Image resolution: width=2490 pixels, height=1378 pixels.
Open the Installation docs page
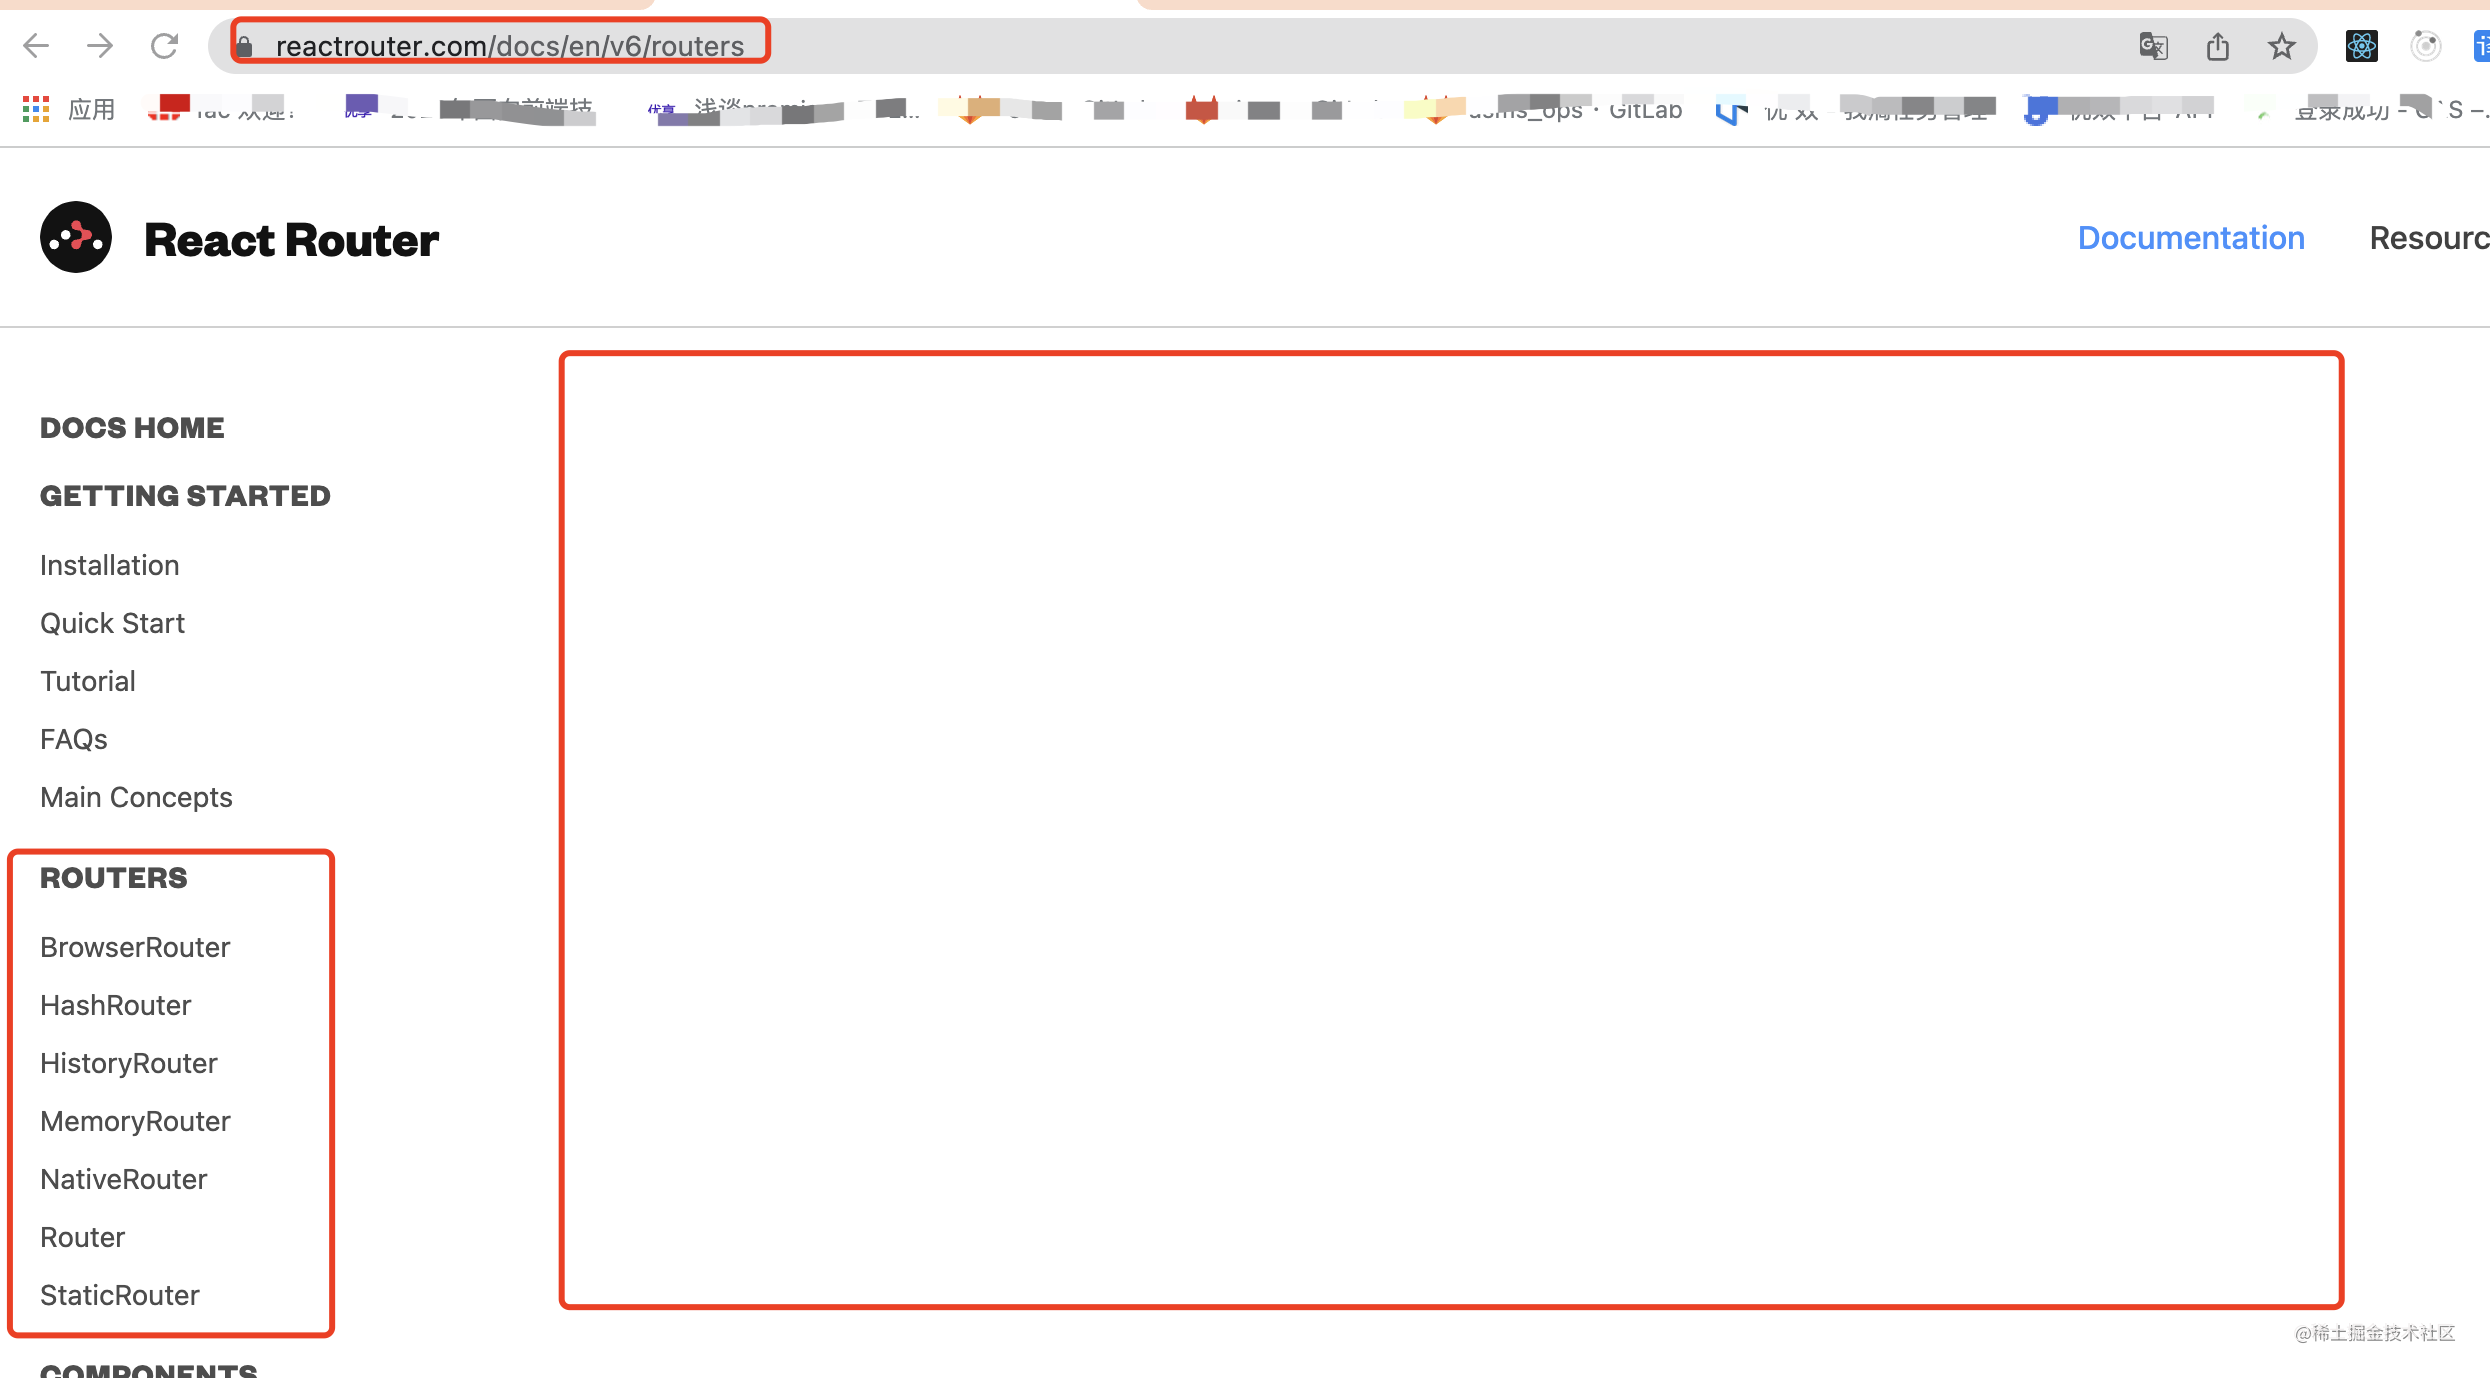click(x=110, y=565)
